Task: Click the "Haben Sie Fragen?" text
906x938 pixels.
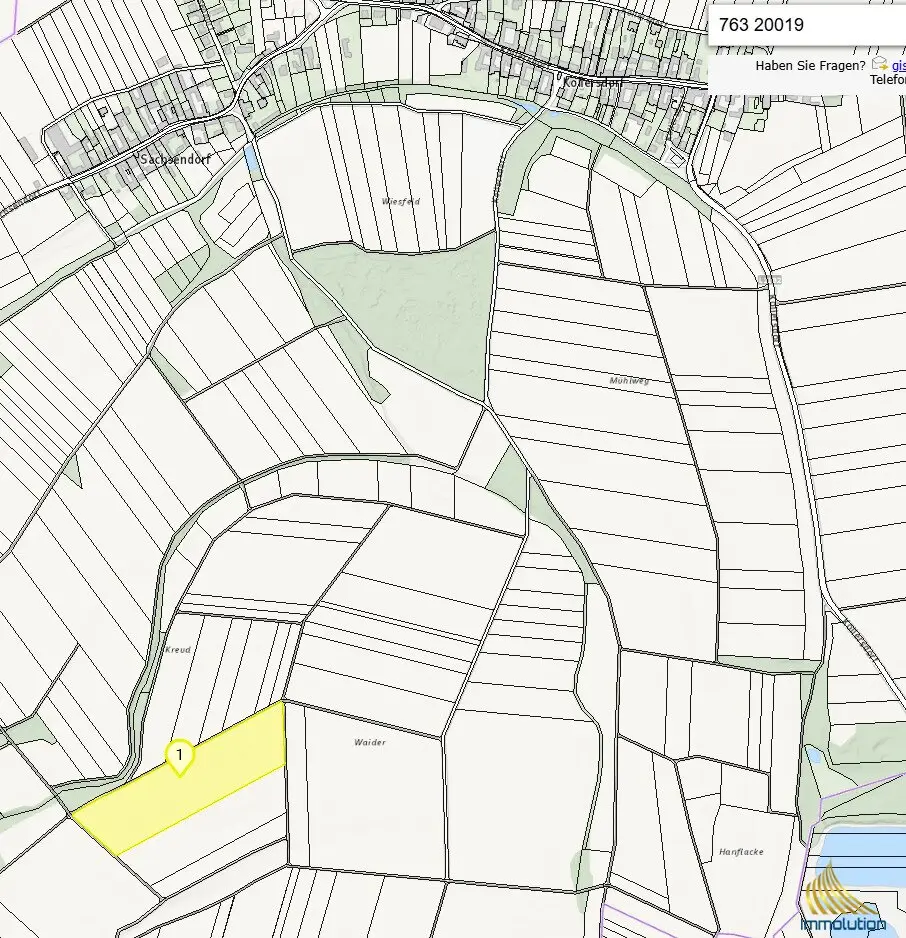Action: [x=810, y=66]
